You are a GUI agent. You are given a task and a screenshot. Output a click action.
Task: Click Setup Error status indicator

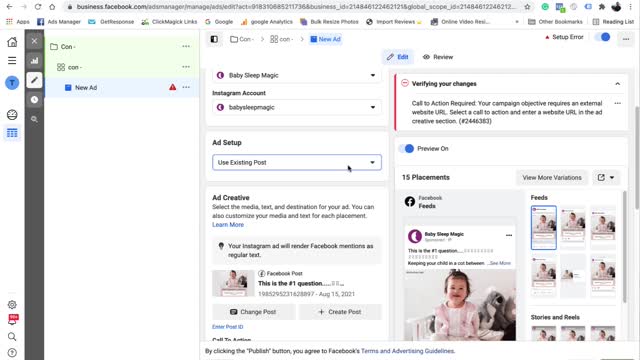pos(564,37)
